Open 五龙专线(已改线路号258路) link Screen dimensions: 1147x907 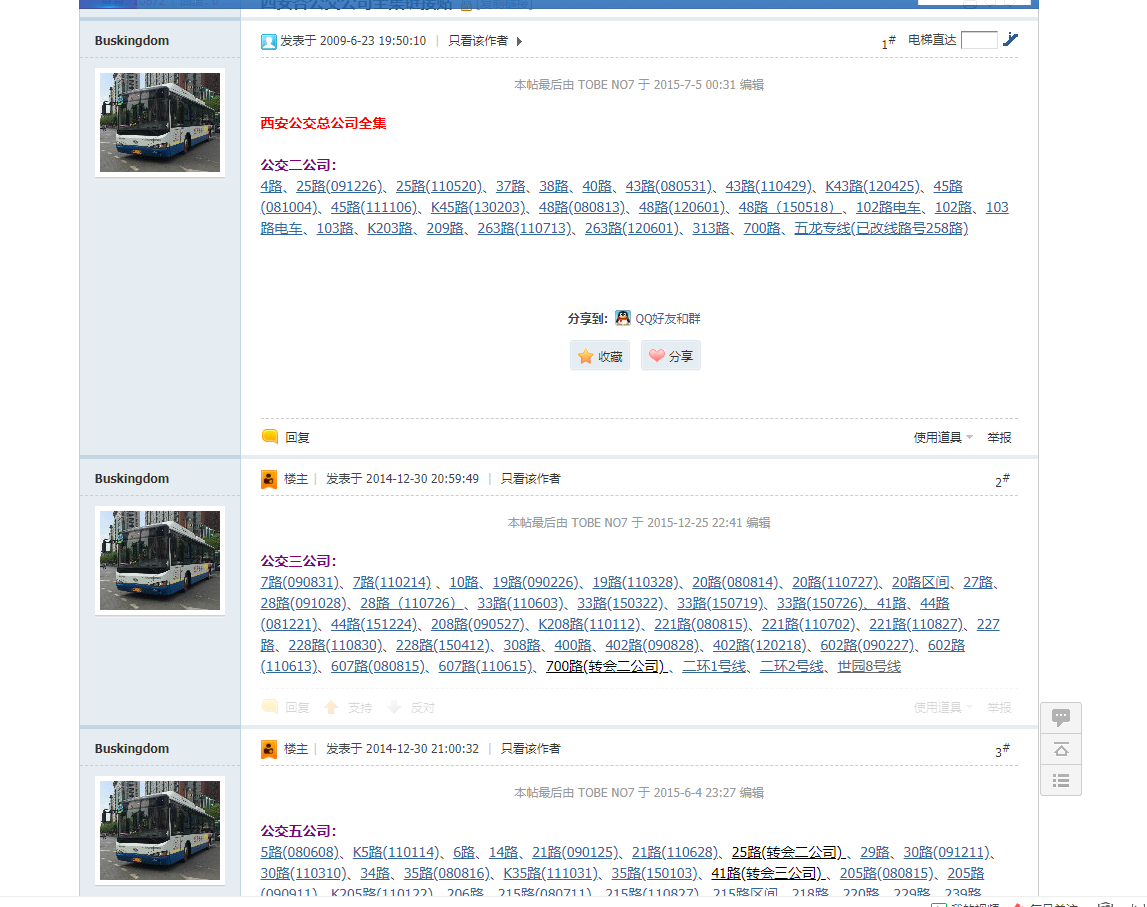(881, 228)
